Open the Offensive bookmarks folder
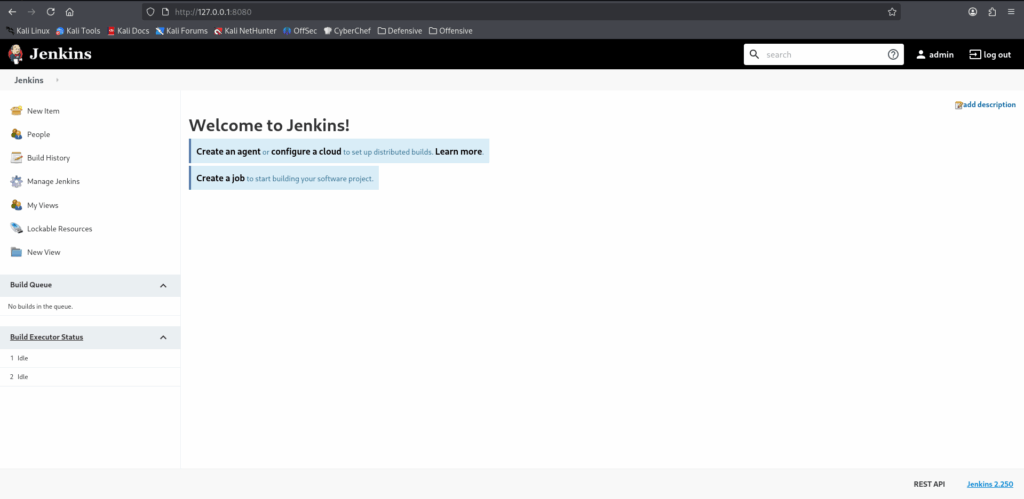The height and width of the screenshot is (499, 1024). pyautogui.click(x=450, y=31)
